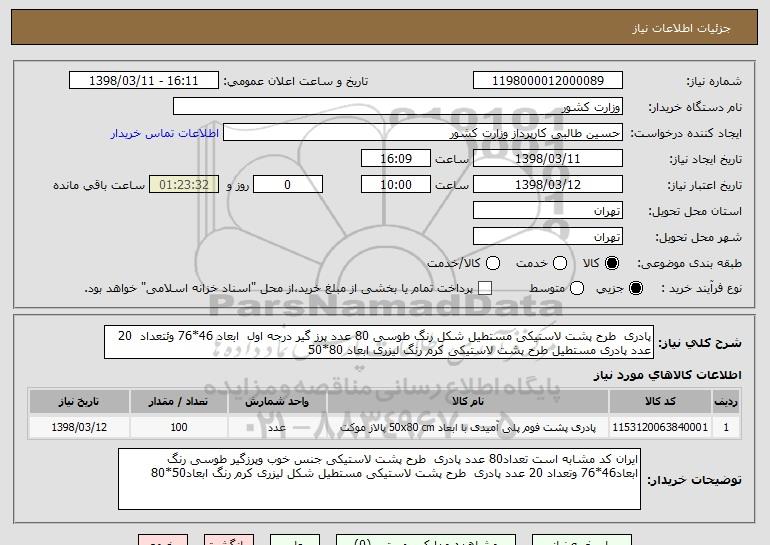
Task: Click the validity date field 1398/03/12
Action: [x=548, y=185]
